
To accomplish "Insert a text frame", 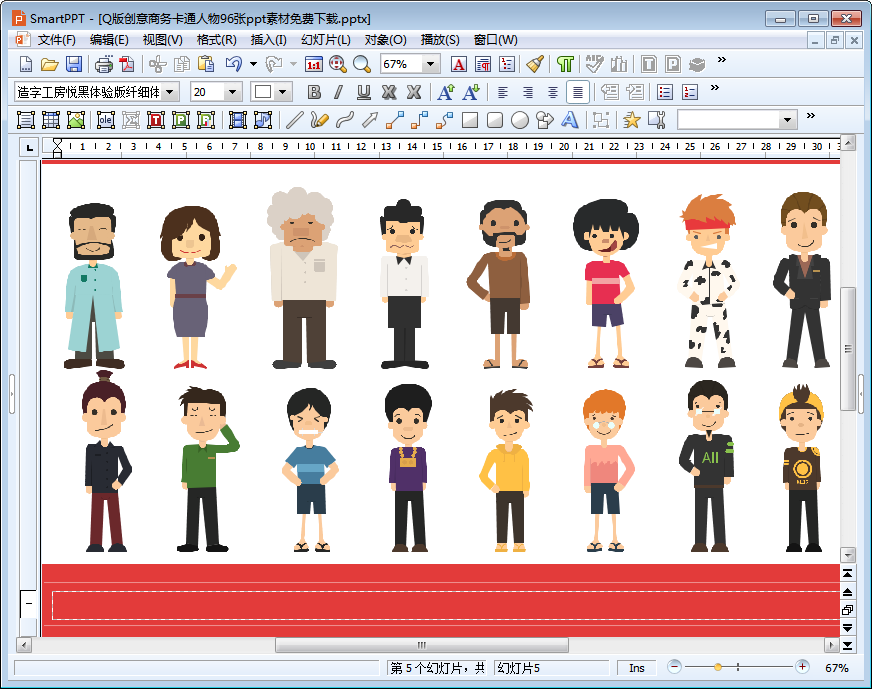I will pos(26,120).
